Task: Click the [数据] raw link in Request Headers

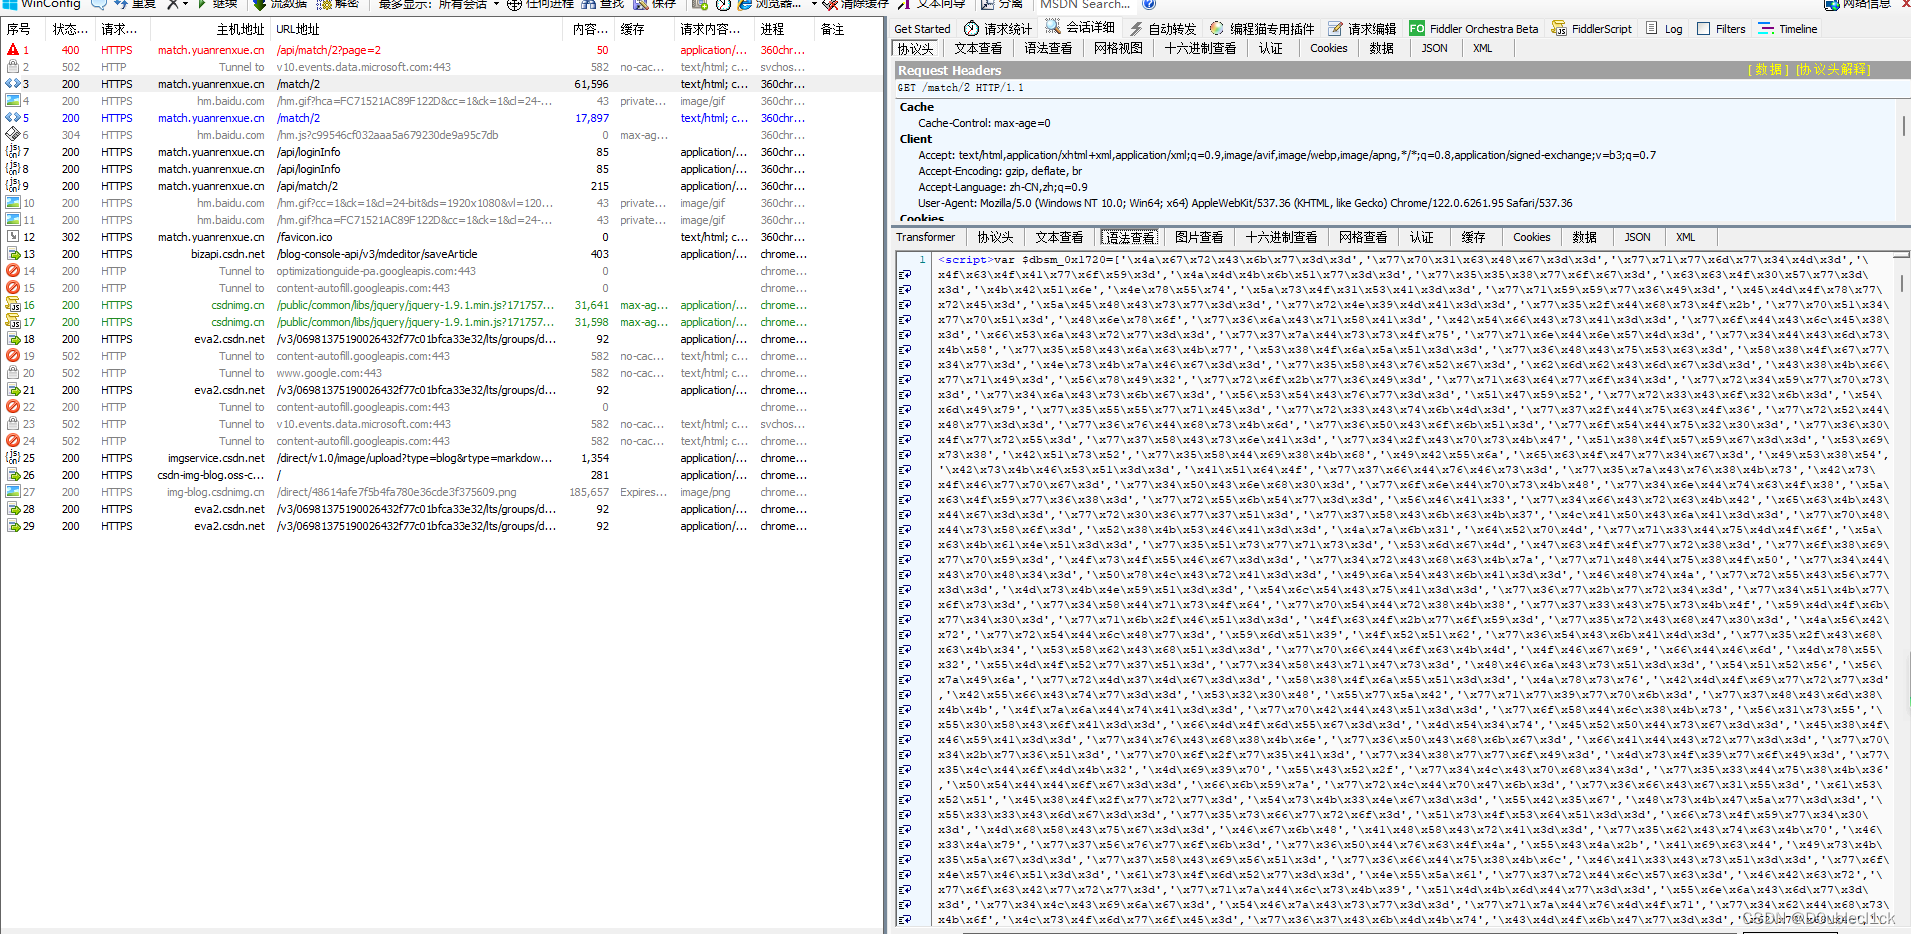Action: click(1768, 70)
